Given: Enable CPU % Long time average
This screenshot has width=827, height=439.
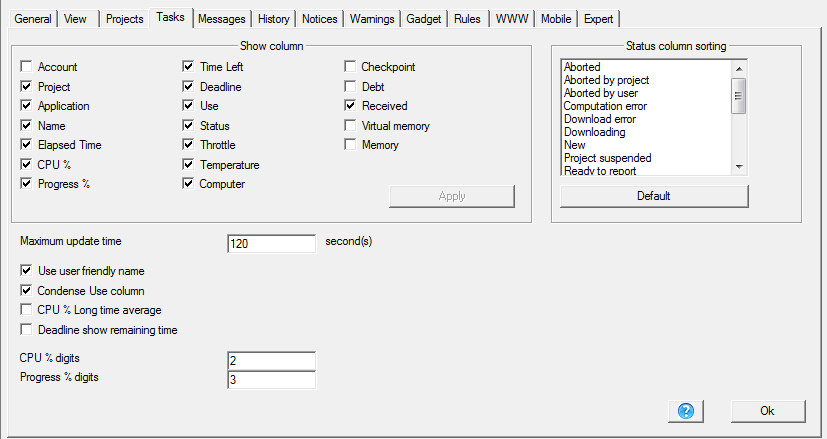Looking at the screenshot, I should coord(26,310).
